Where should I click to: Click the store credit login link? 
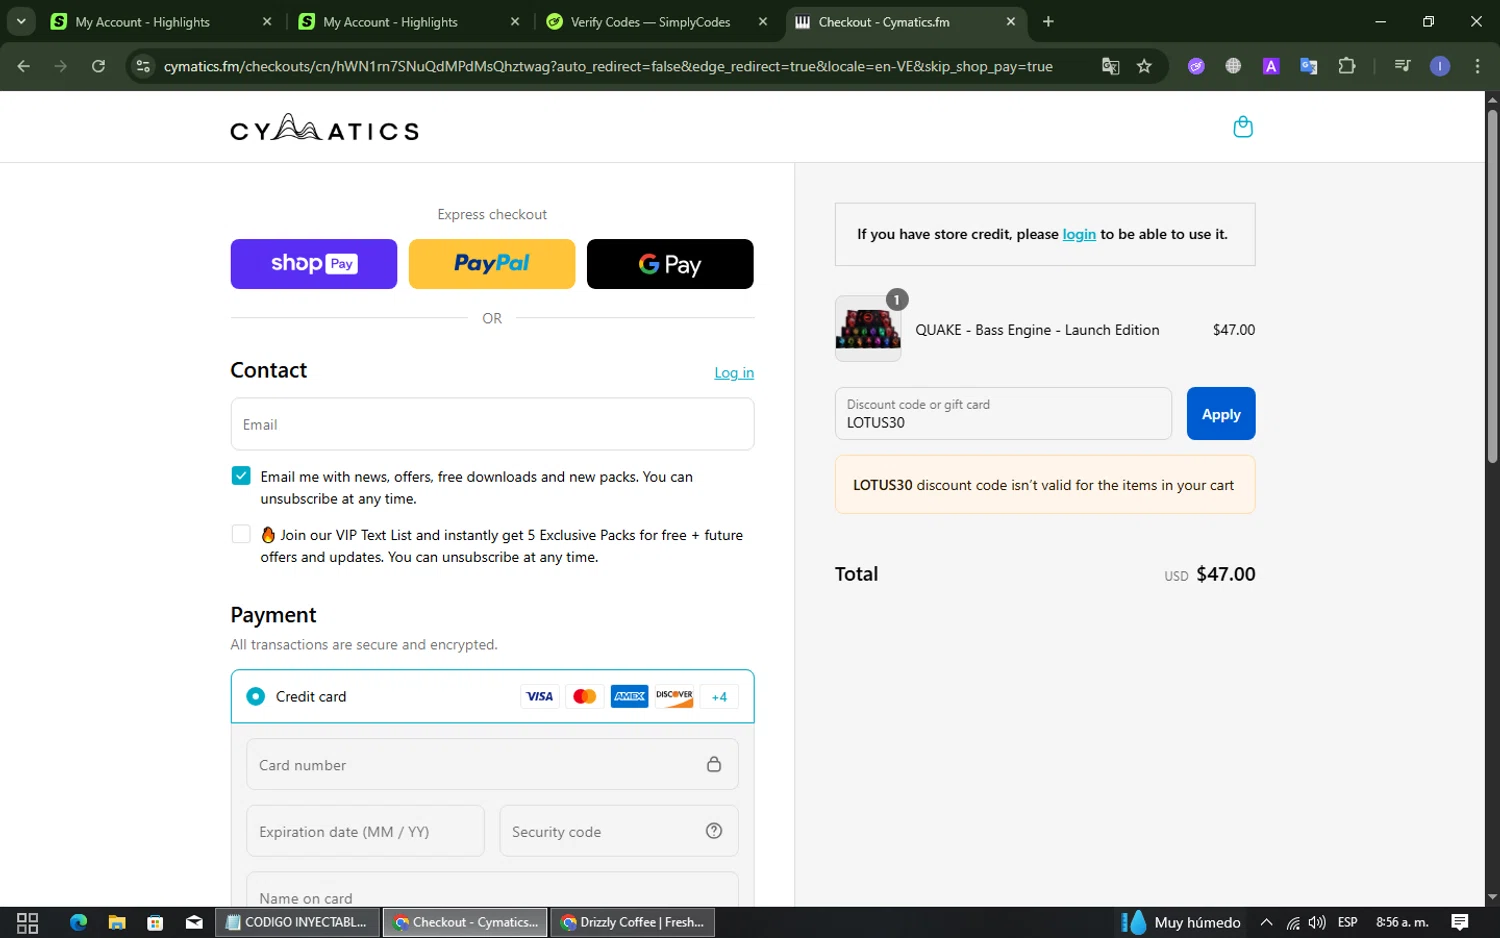(1079, 234)
